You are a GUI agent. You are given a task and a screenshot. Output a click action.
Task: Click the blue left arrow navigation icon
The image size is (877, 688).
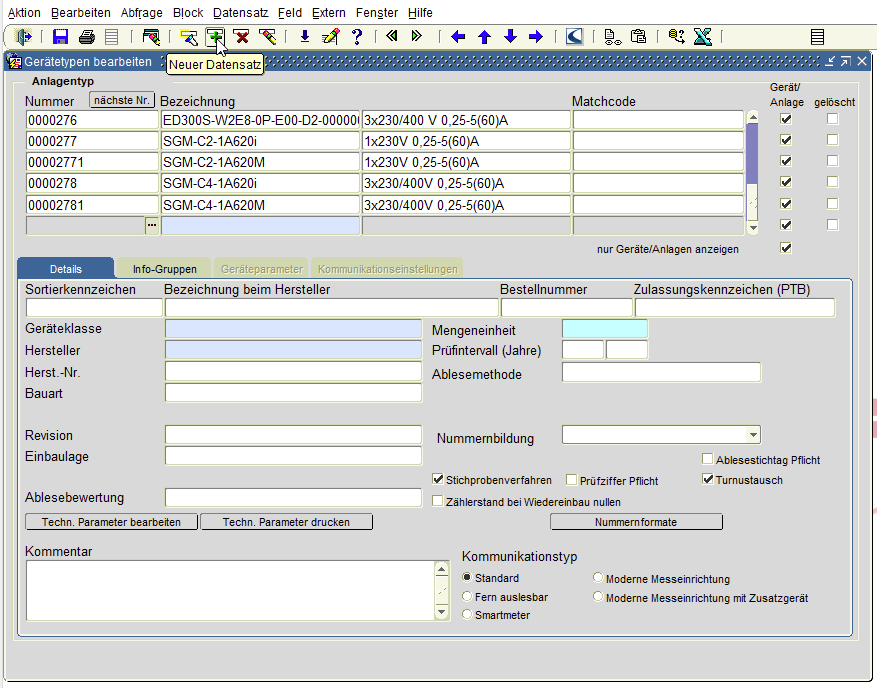pyautogui.click(x=458, y=37)
